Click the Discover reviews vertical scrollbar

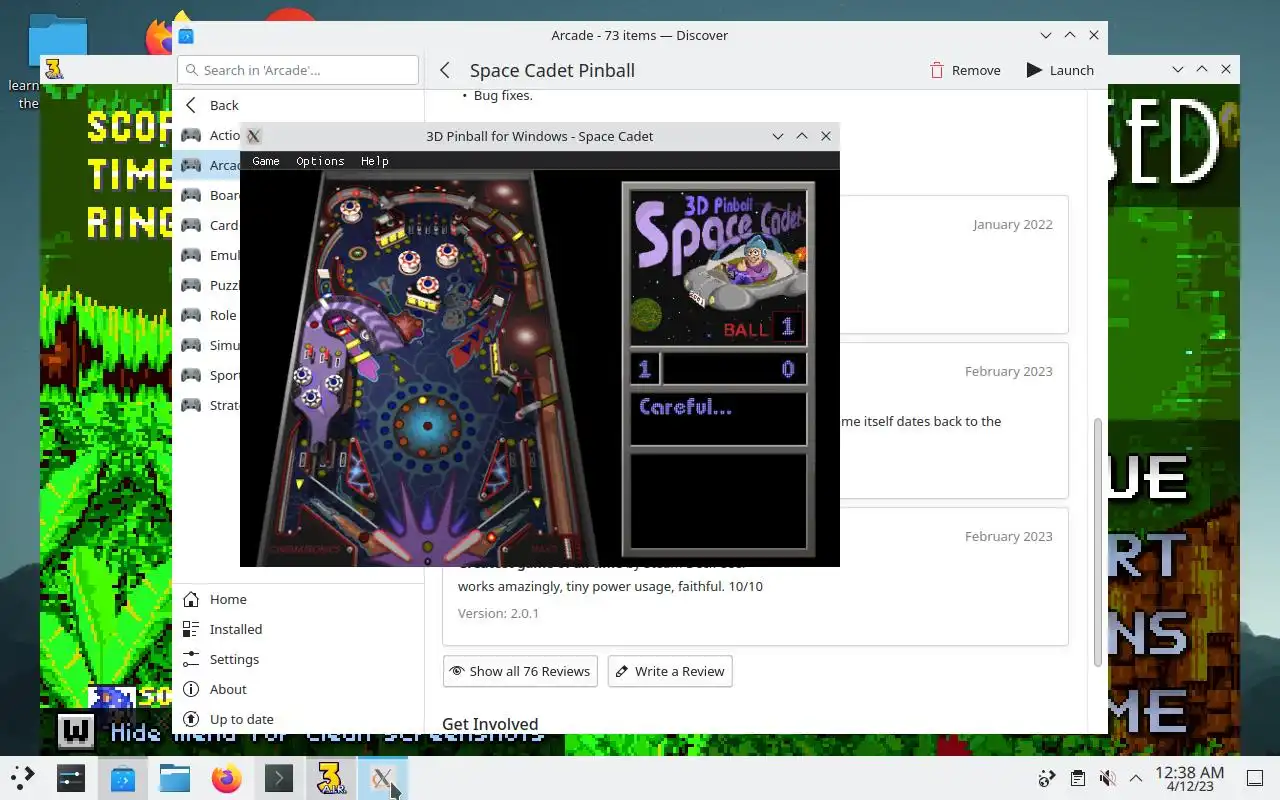tap(1097, 540)
